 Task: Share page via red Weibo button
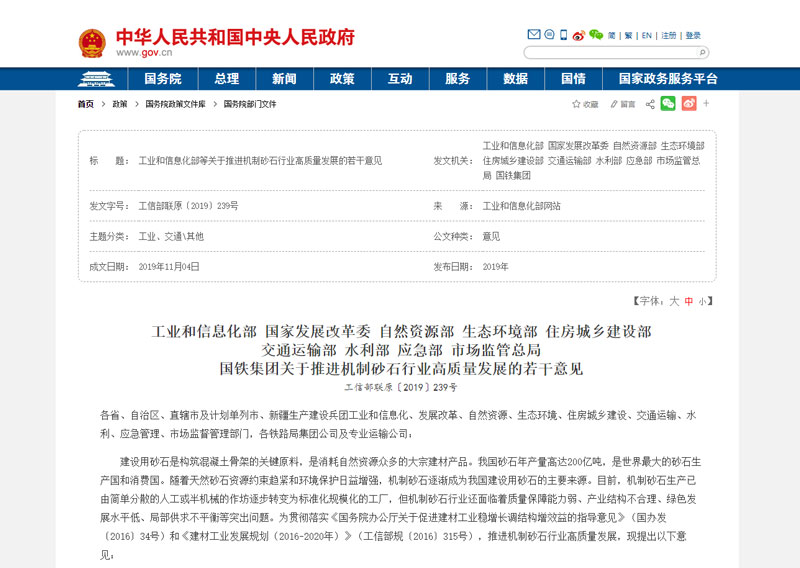pyautogui.click(x=688, y=103)
